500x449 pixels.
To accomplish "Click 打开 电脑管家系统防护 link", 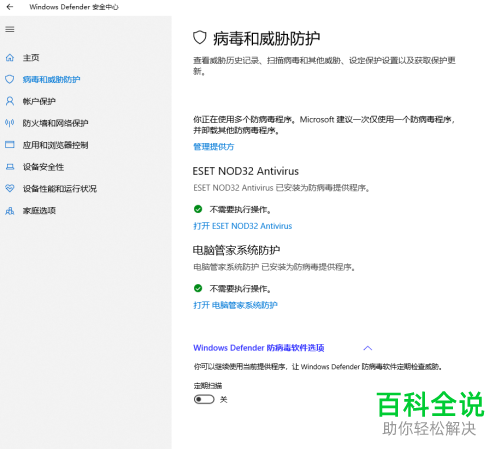I will pos(235,305).
